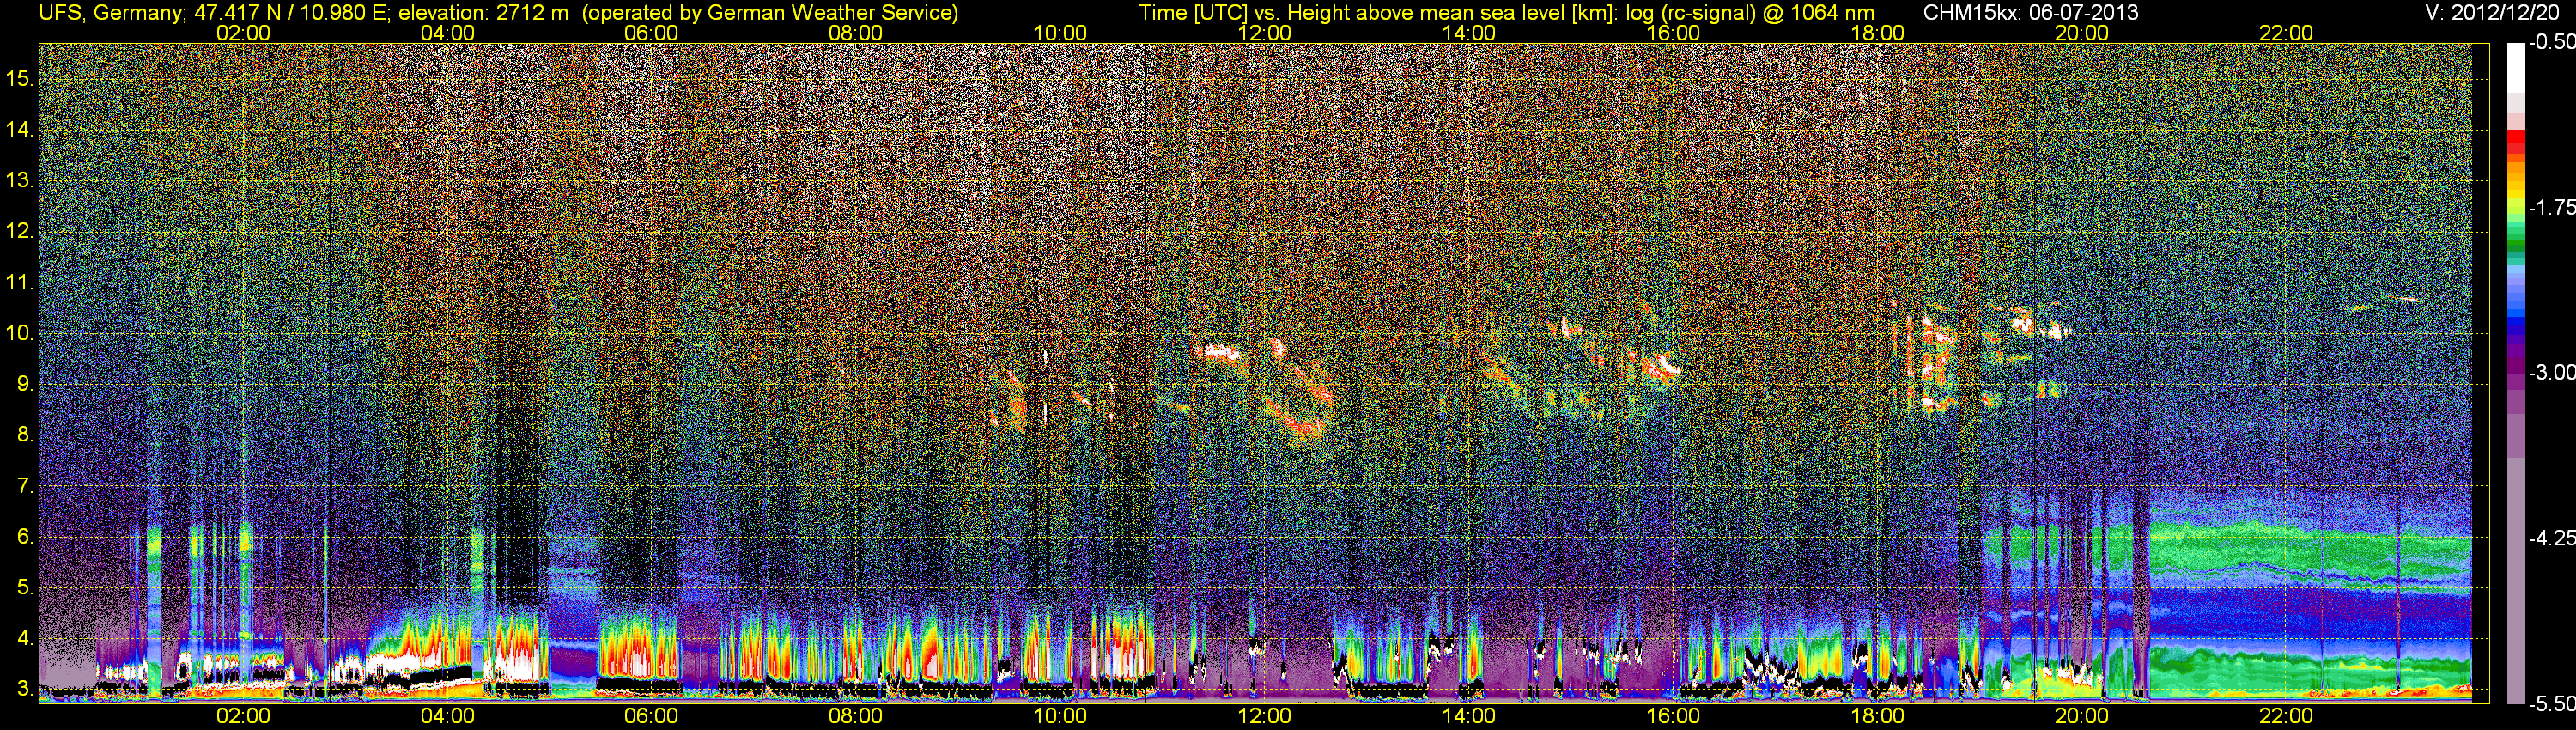Click the '15.' height axis label
Image resolution: width=2576 pixels, height=730 pixels.
(19, 79)
